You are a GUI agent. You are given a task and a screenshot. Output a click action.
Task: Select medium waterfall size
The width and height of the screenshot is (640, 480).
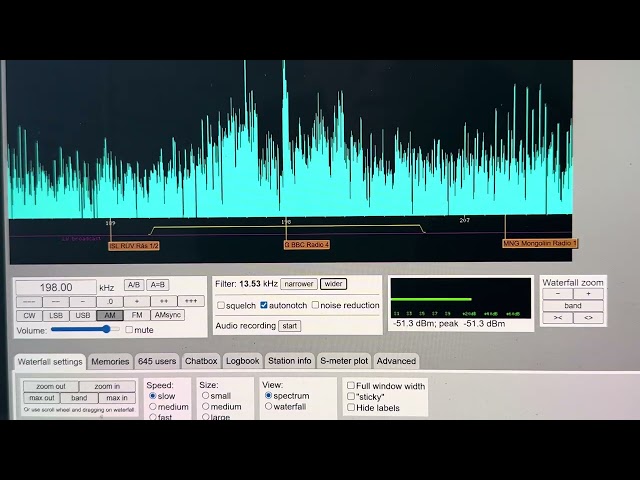[205, 407]
